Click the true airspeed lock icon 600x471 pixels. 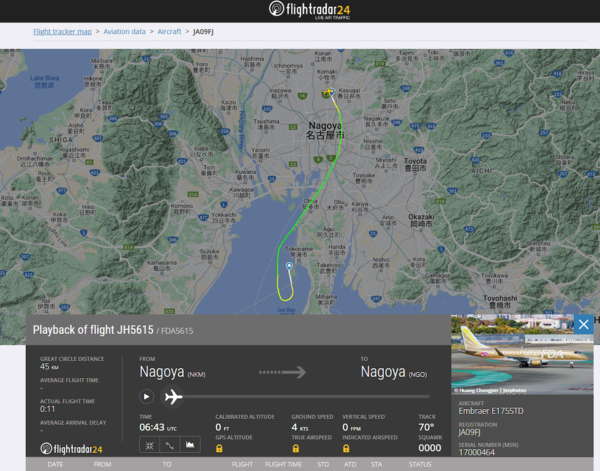pos(295,448)
